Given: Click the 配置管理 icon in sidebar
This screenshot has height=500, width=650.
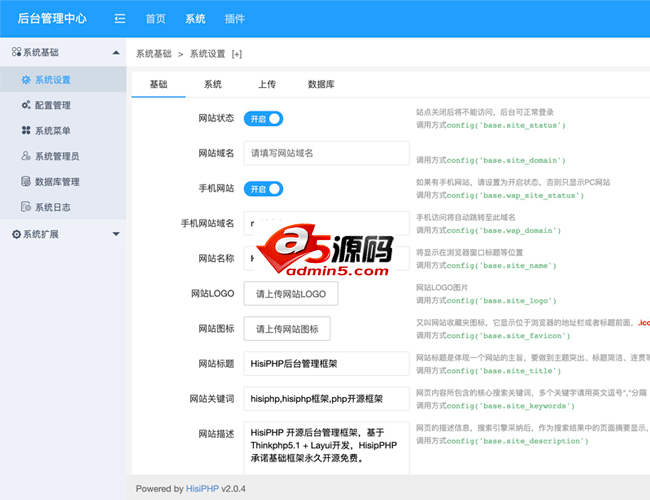Looking at the screenshot, I should point(26,105).
